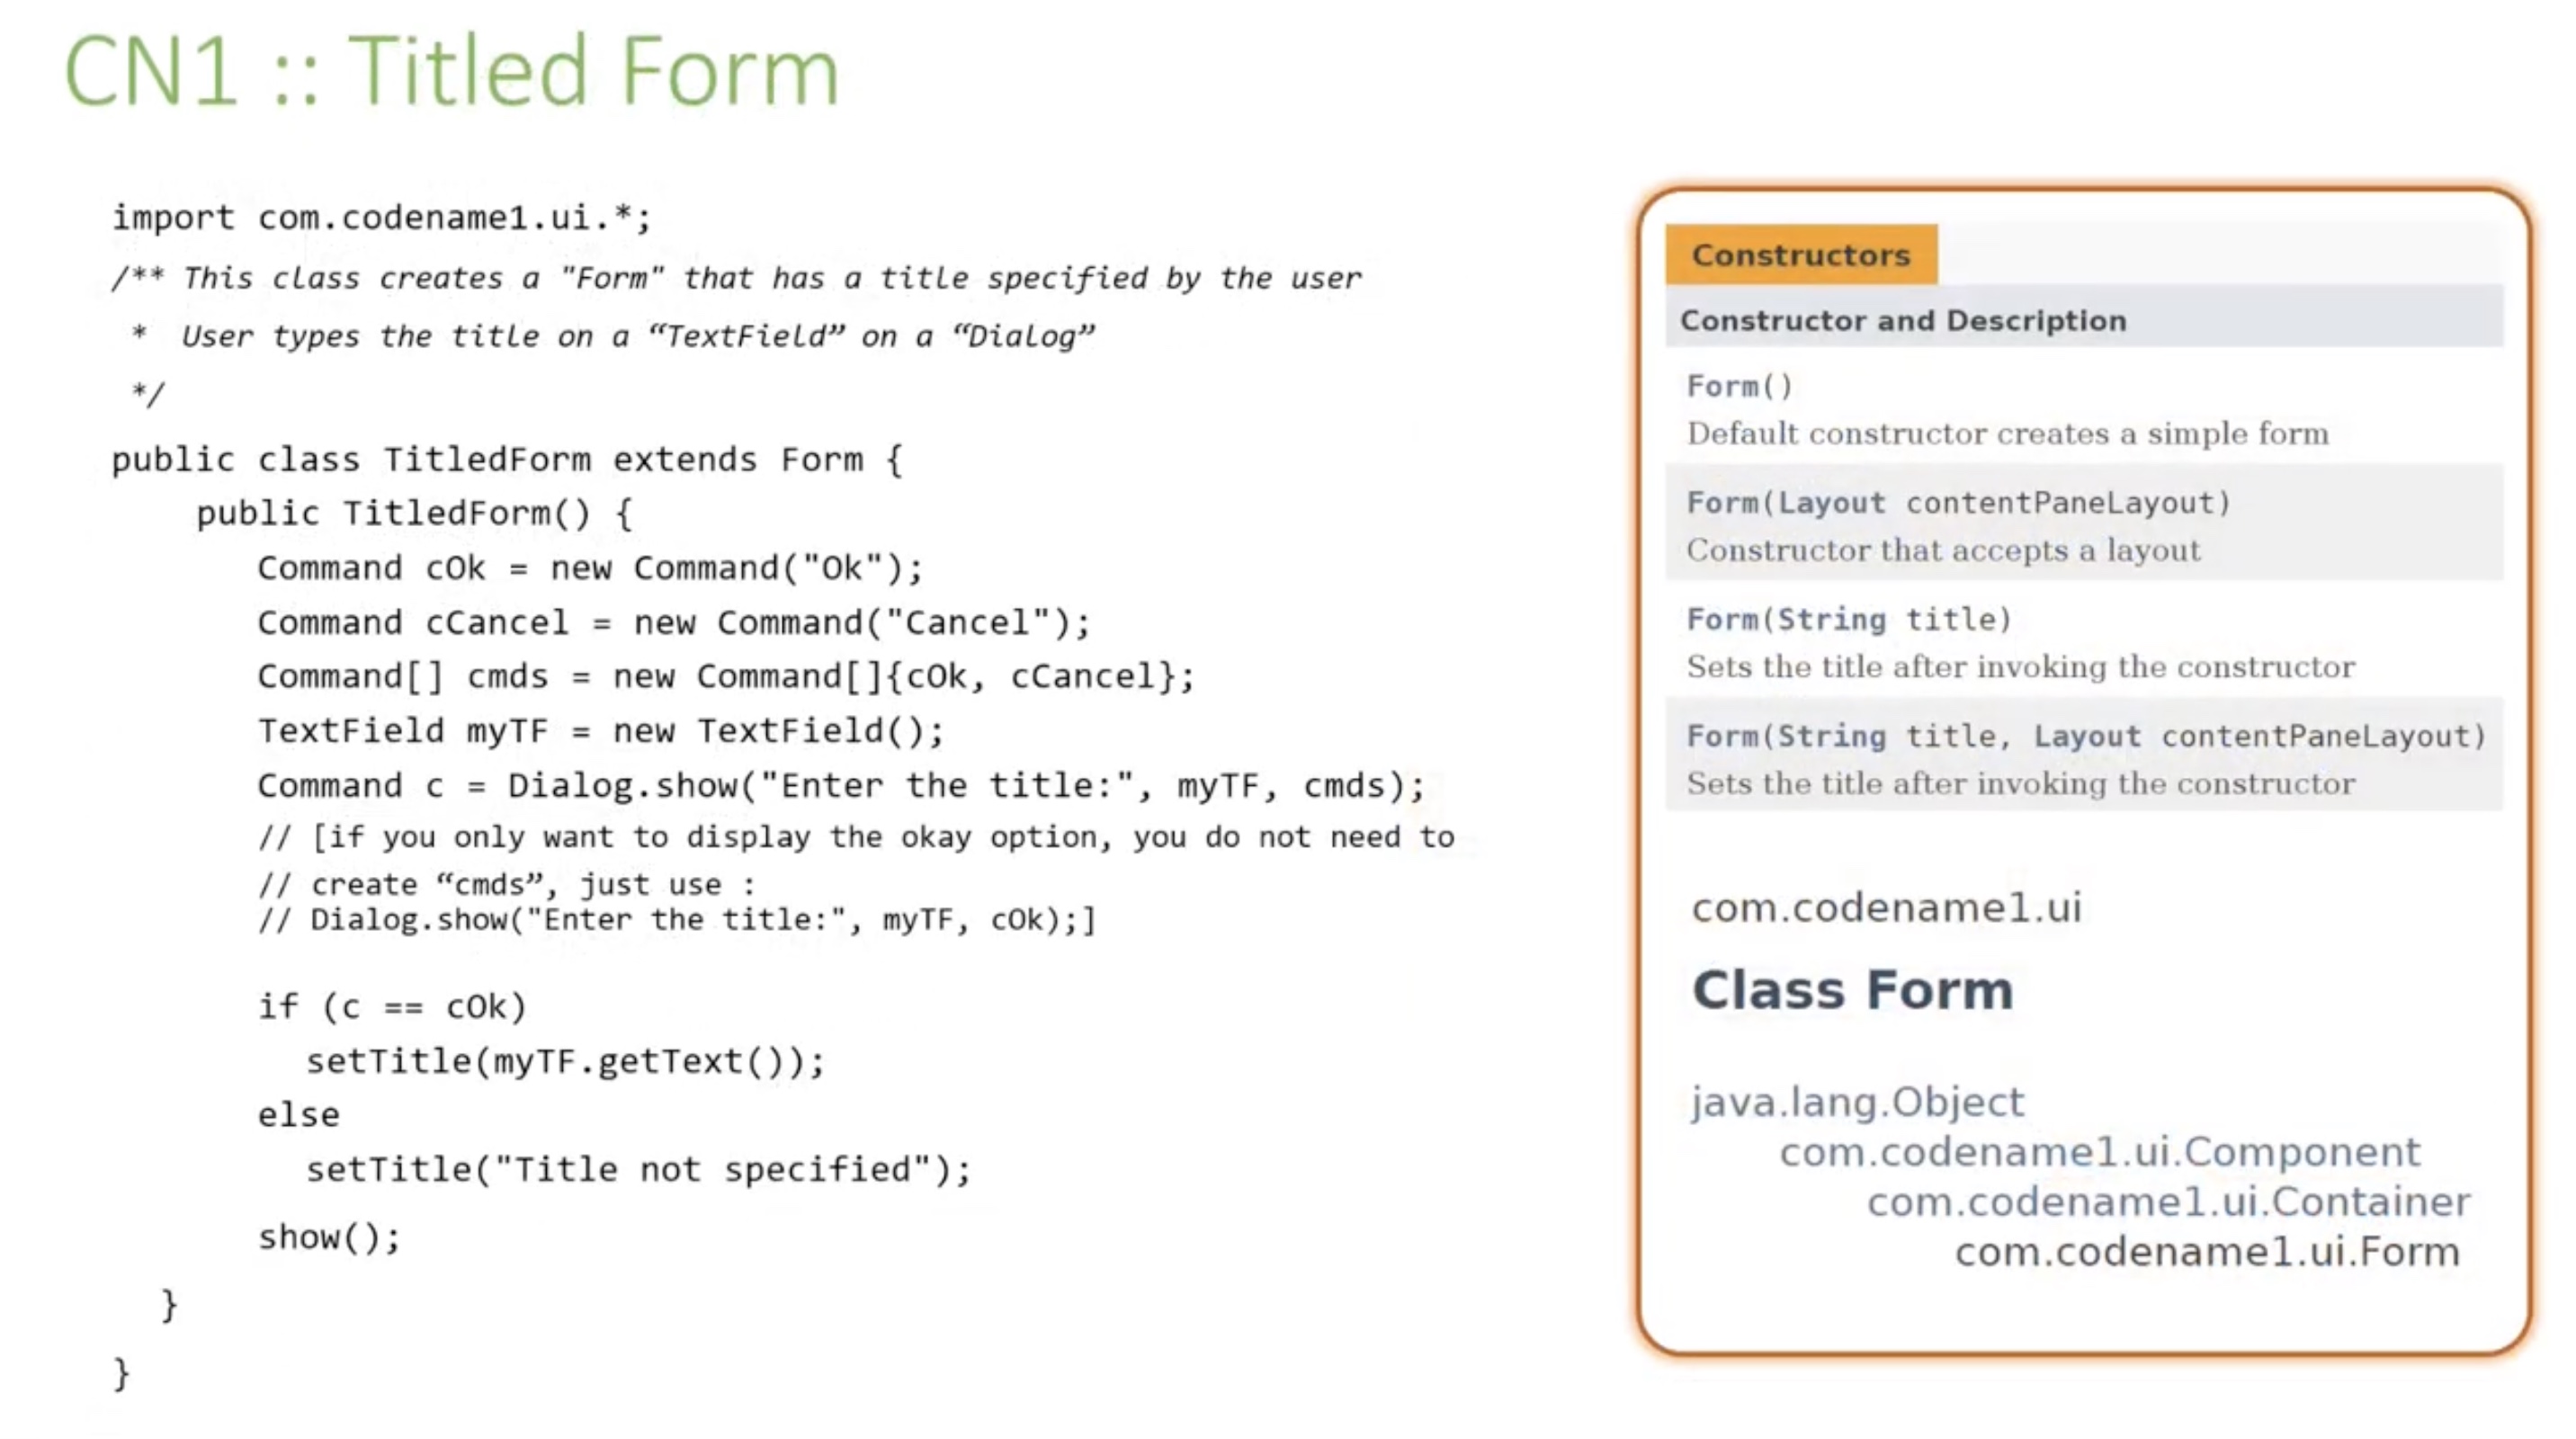Click the java.lang.Object hierarchy link
The image size is (2576, 1439).
(1857, 1101)
